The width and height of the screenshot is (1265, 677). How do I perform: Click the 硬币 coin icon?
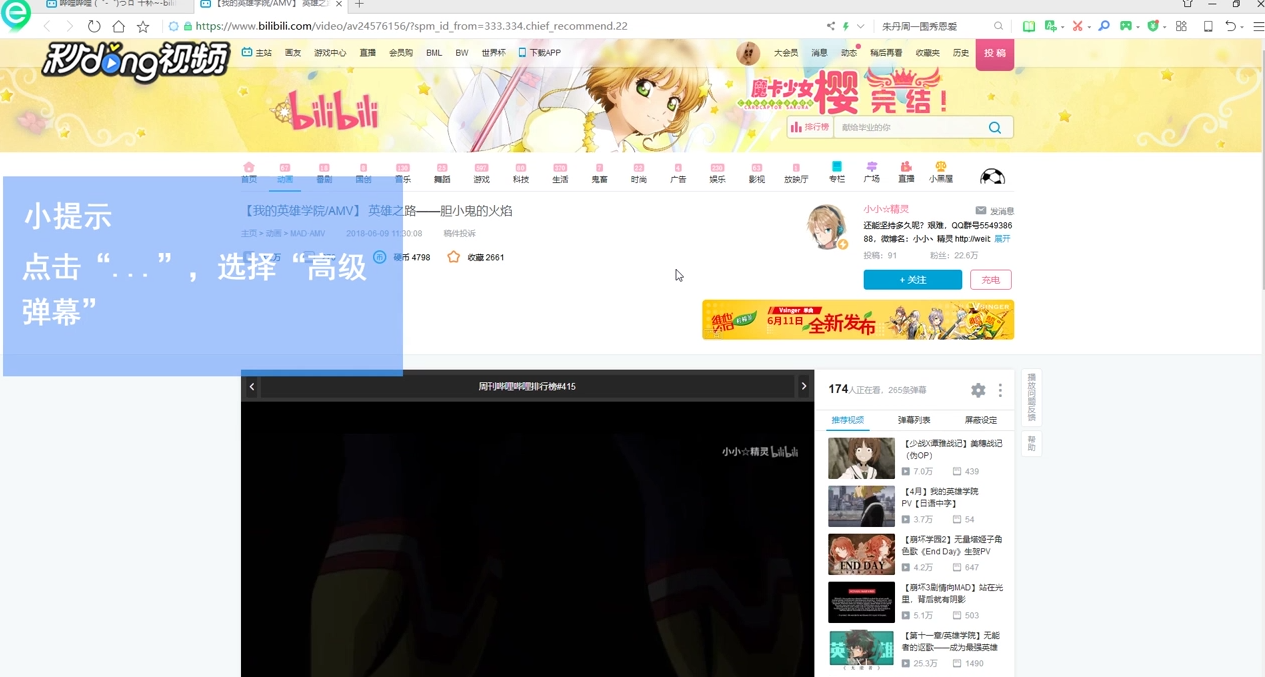pyautogui.click(x=379, y=257)
